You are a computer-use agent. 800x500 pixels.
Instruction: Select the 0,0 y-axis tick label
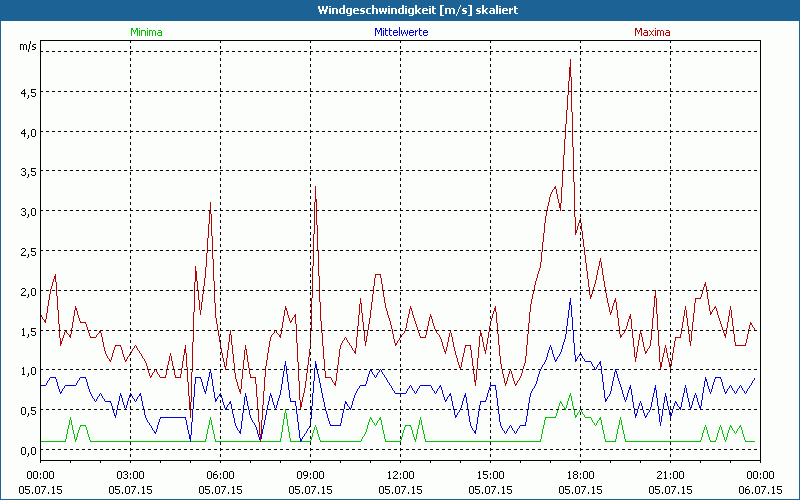click(27, 450)
